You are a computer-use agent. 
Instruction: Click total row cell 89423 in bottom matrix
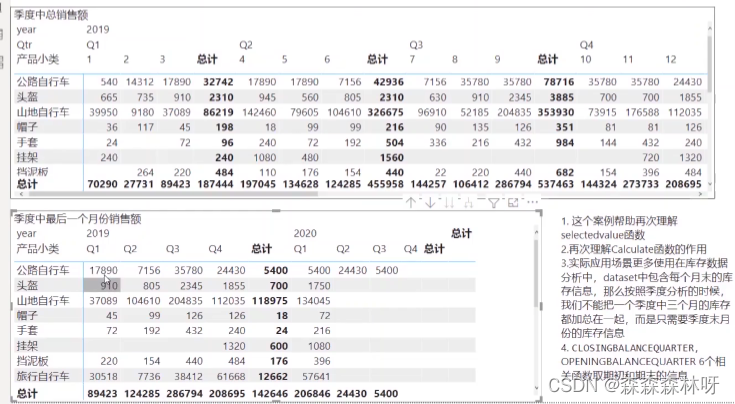(x=102, y=393)
